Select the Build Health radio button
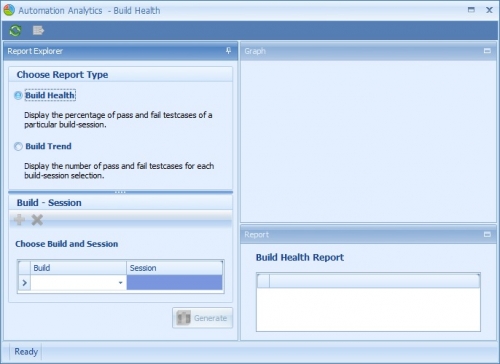Image resolution: width=500 pixels, height=364 pixels. coord(18,96)
